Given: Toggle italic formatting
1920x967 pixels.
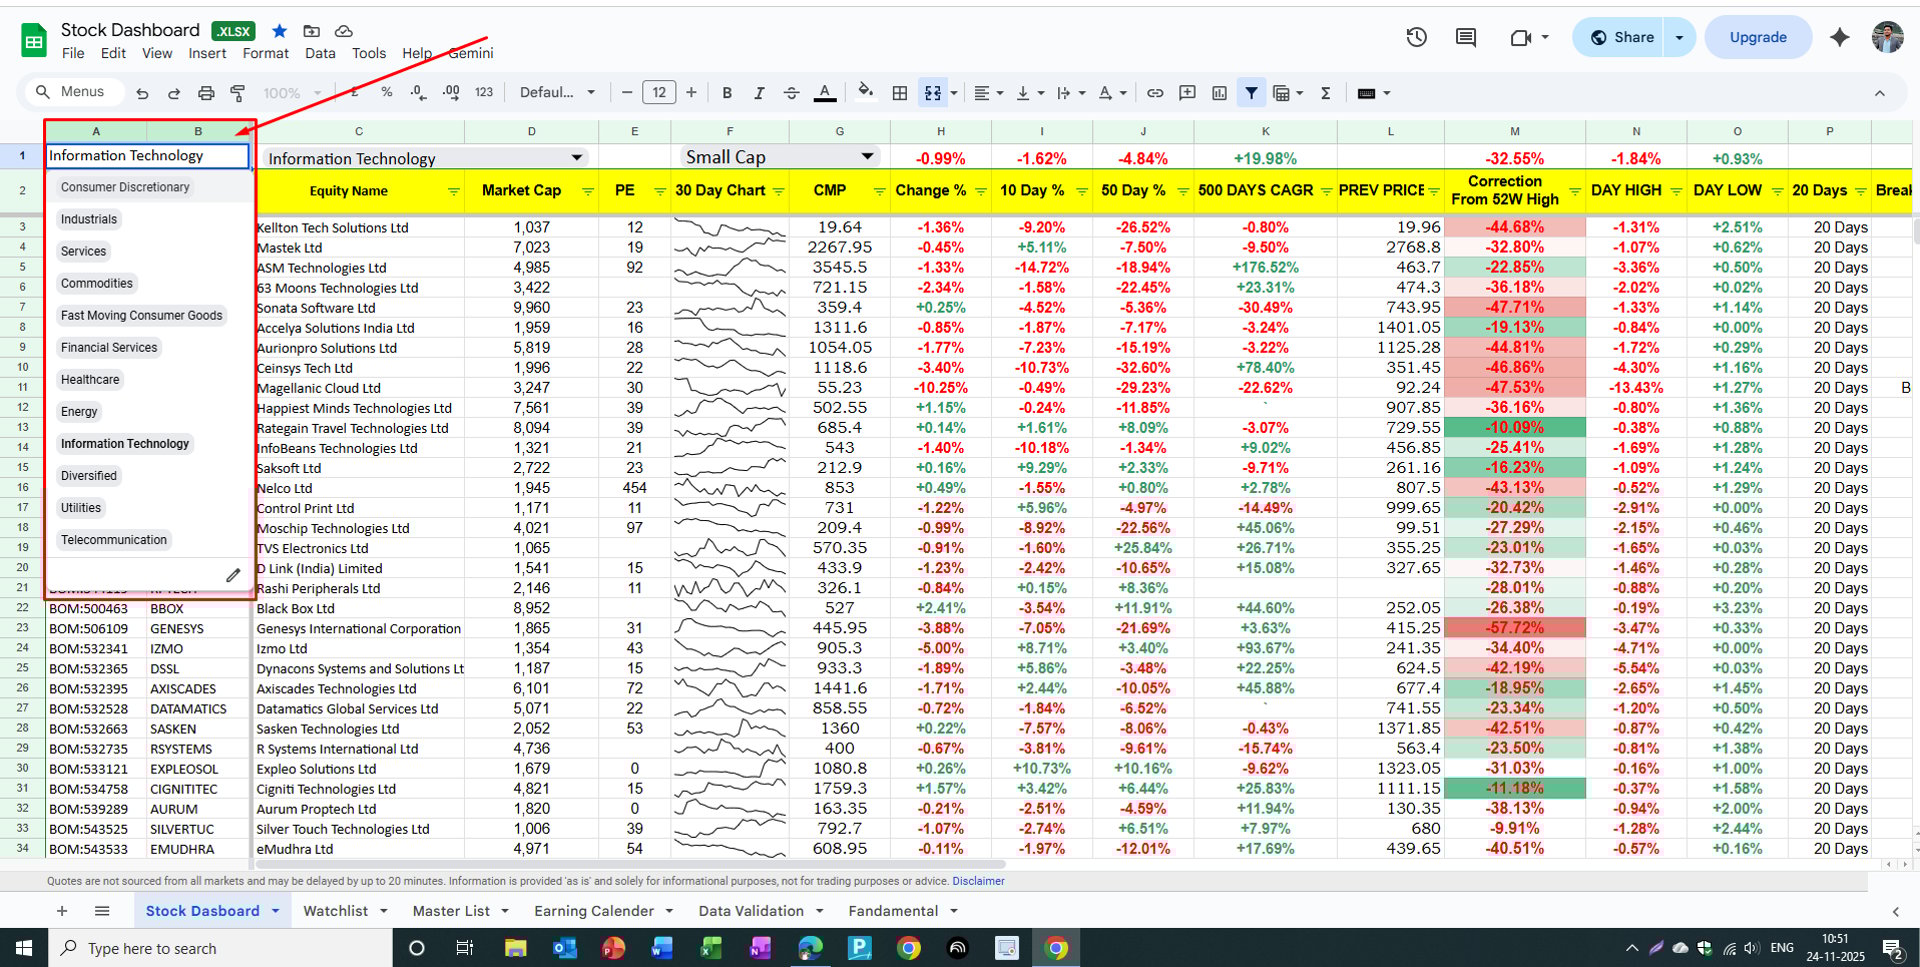Looking at the screenshot, I should (x=759, y=93).
